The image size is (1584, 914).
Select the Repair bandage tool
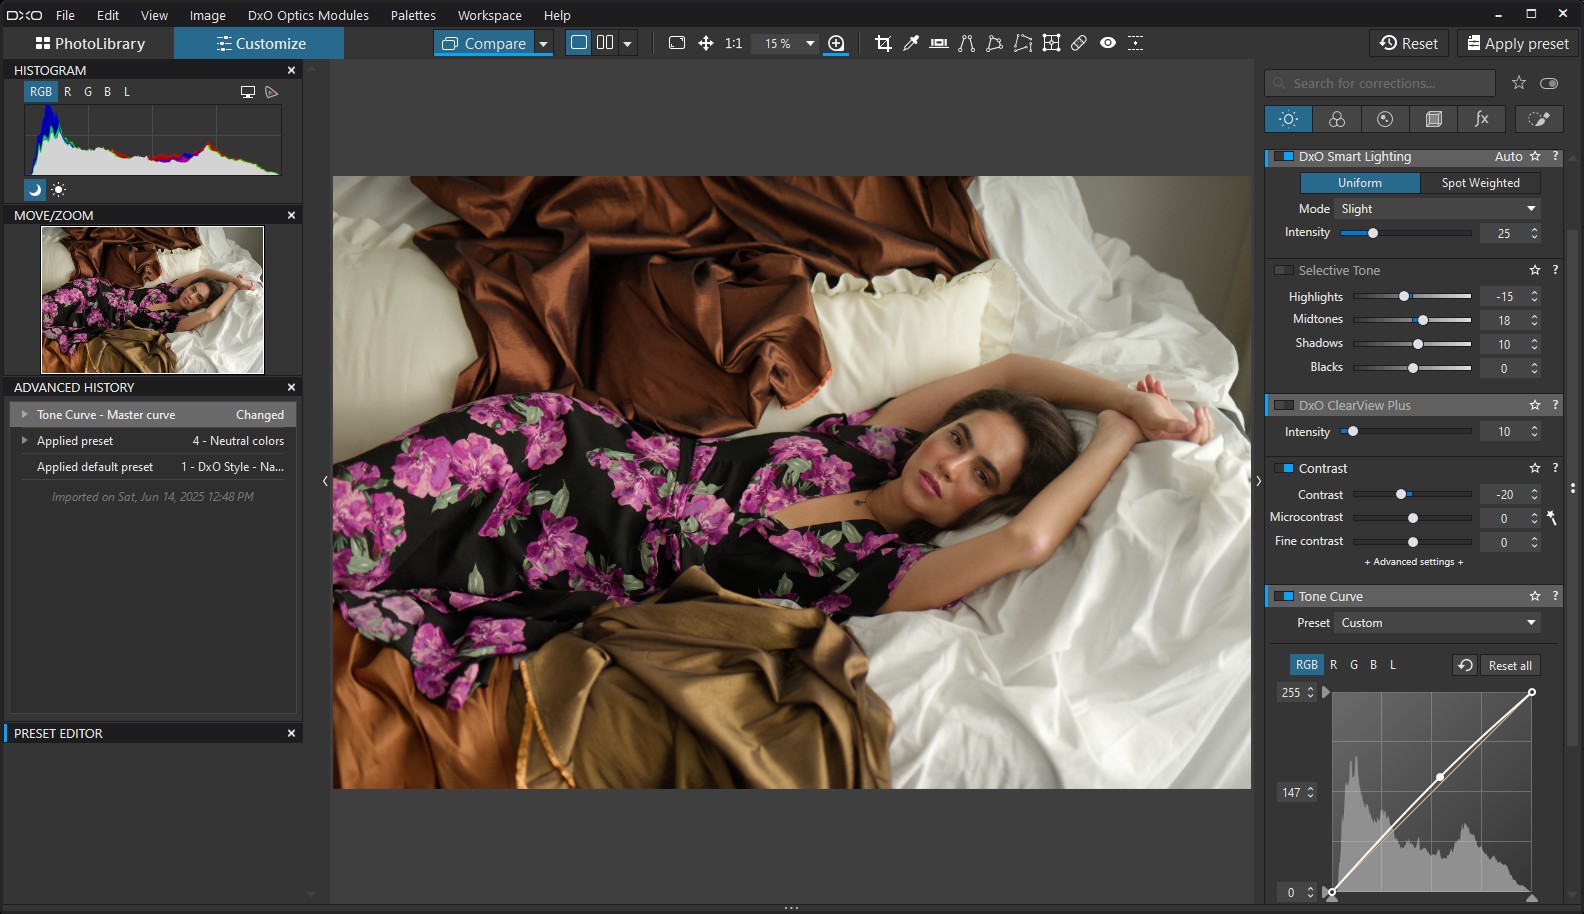(x=1079, y=43)
